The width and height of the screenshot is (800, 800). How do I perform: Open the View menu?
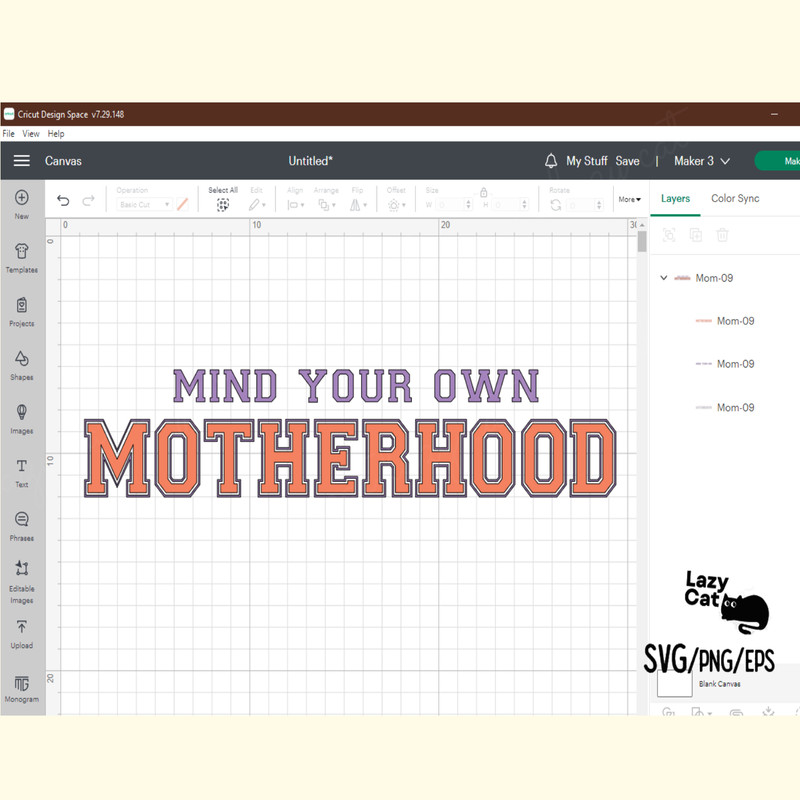click(x=31, y=133)
